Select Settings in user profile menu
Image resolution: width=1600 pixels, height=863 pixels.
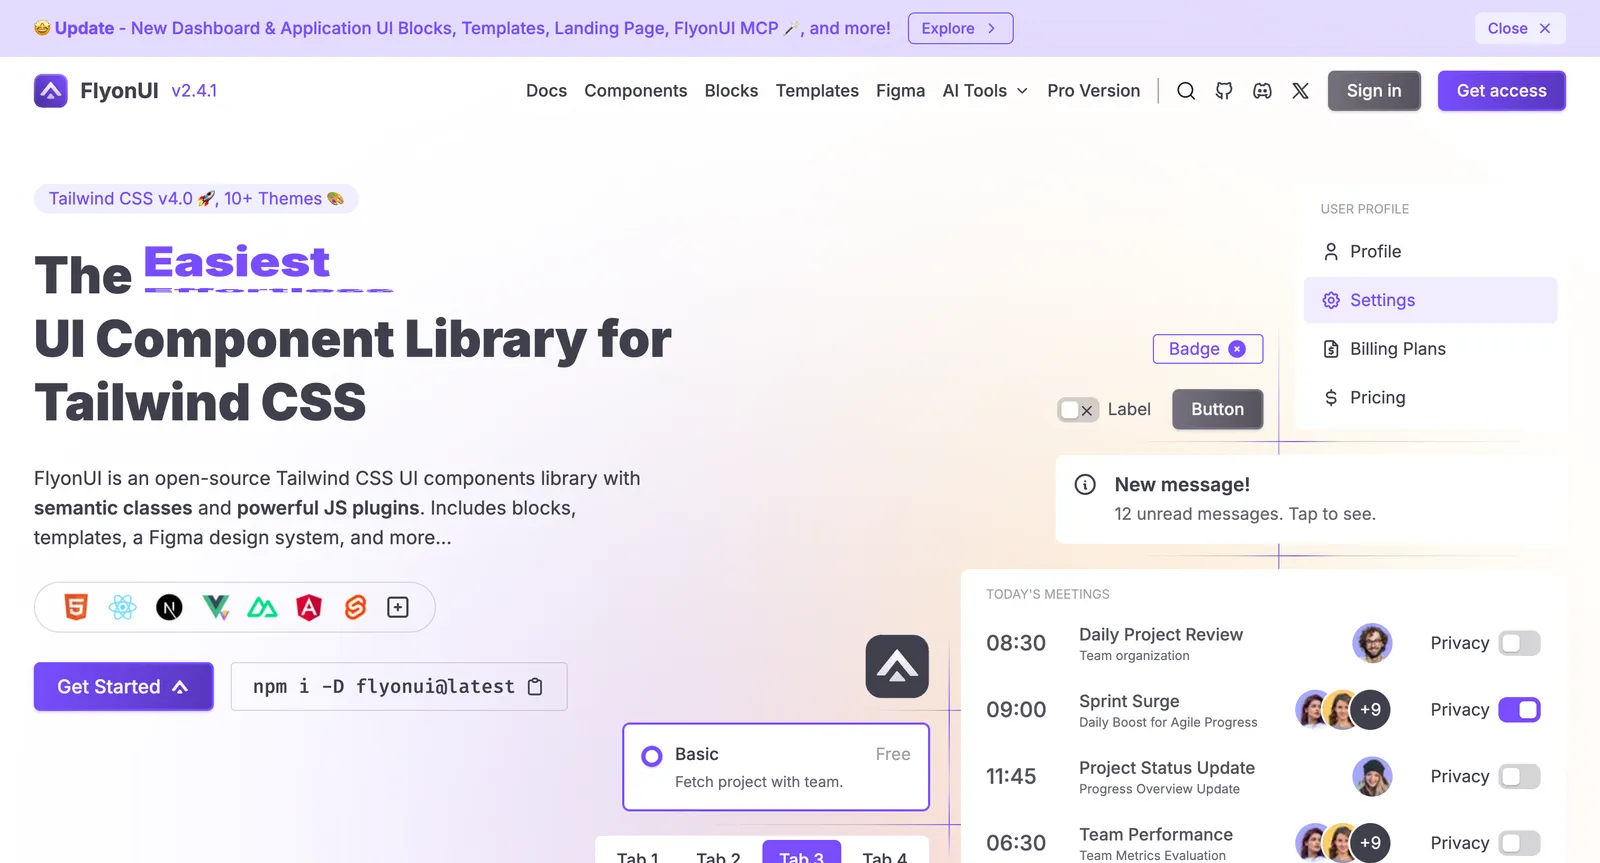(x=1430, y=300)
